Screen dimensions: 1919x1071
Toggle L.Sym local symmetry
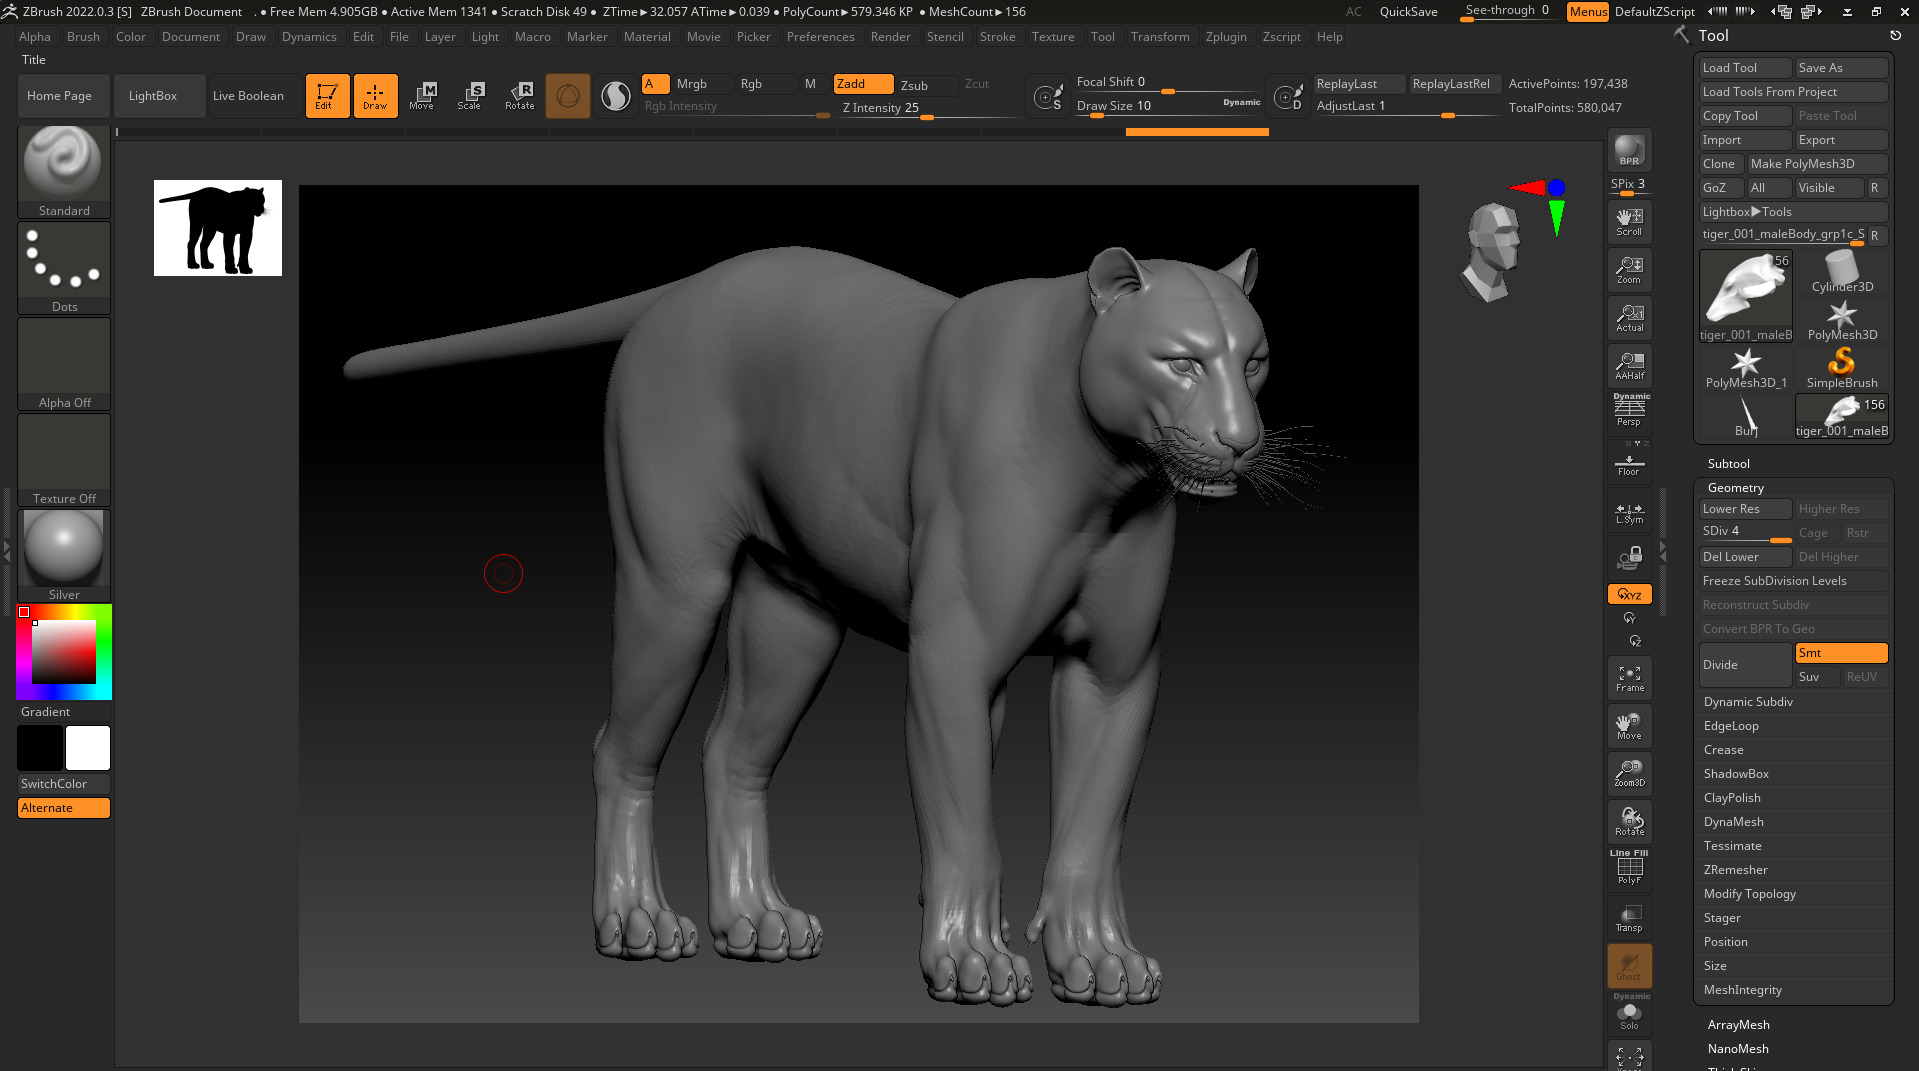tap(1629, 513)
